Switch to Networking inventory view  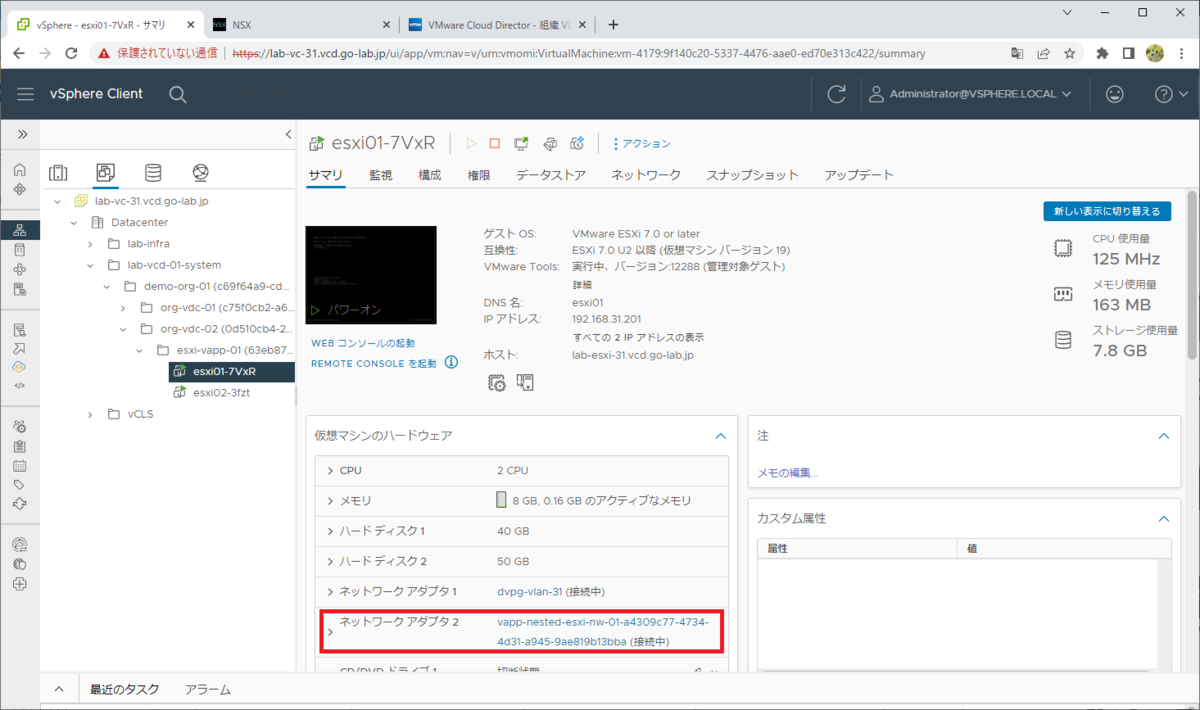(200, 173)
